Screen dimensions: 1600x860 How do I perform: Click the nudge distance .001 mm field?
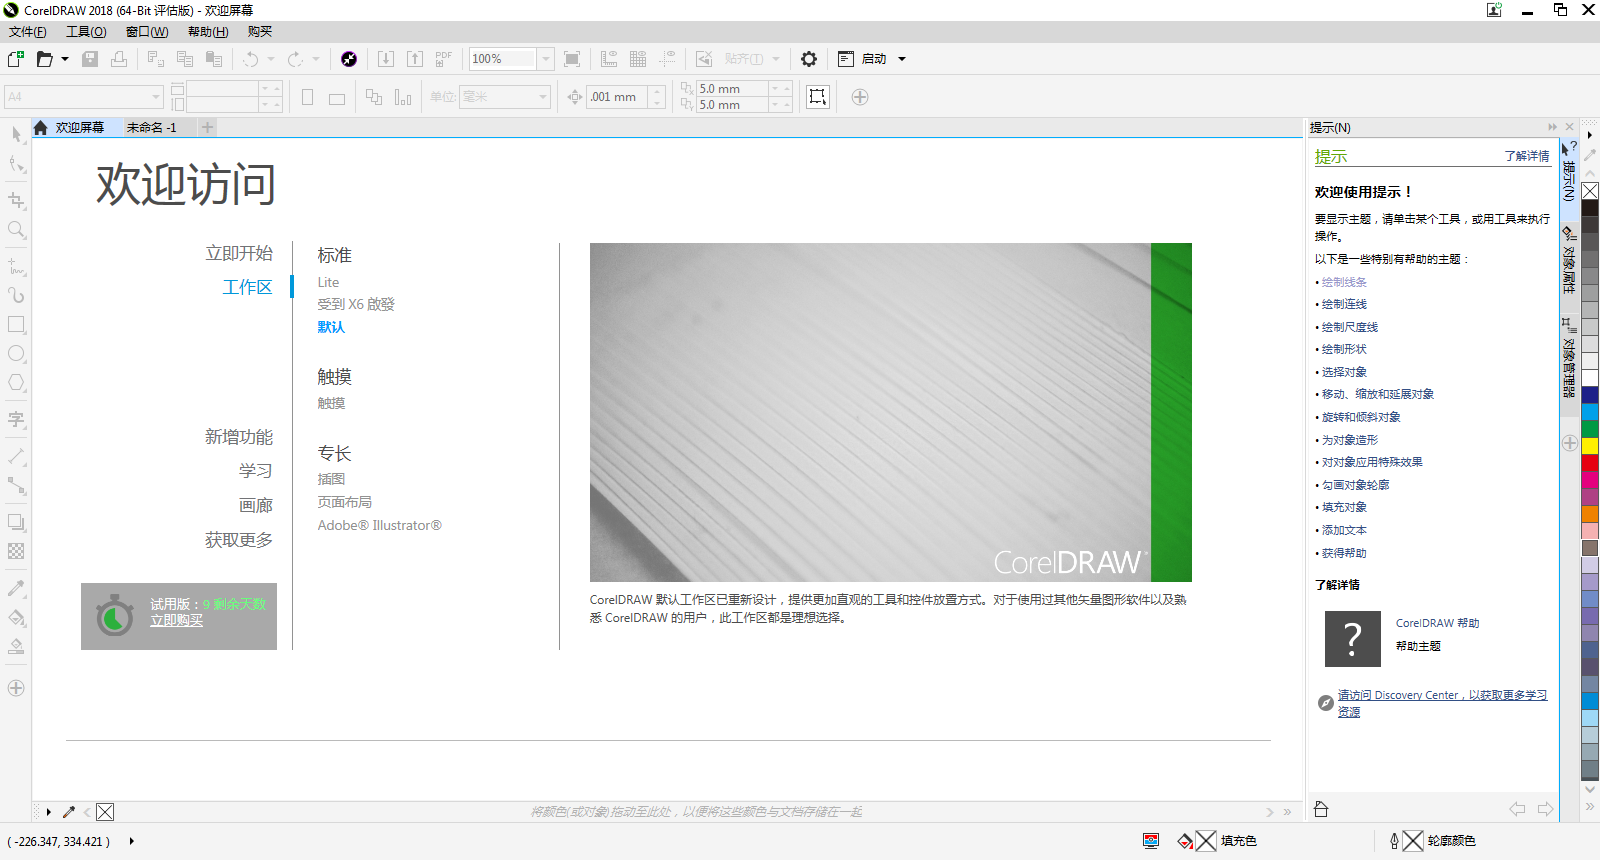617,97
